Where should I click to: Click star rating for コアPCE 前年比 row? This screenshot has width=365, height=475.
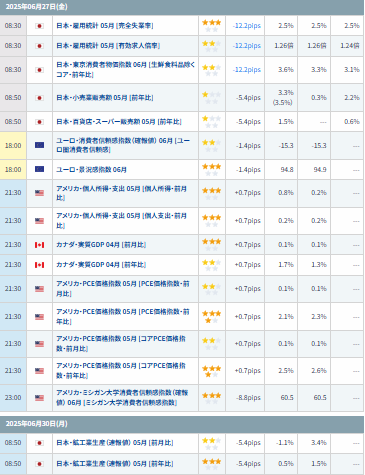[x=212, y=371]
